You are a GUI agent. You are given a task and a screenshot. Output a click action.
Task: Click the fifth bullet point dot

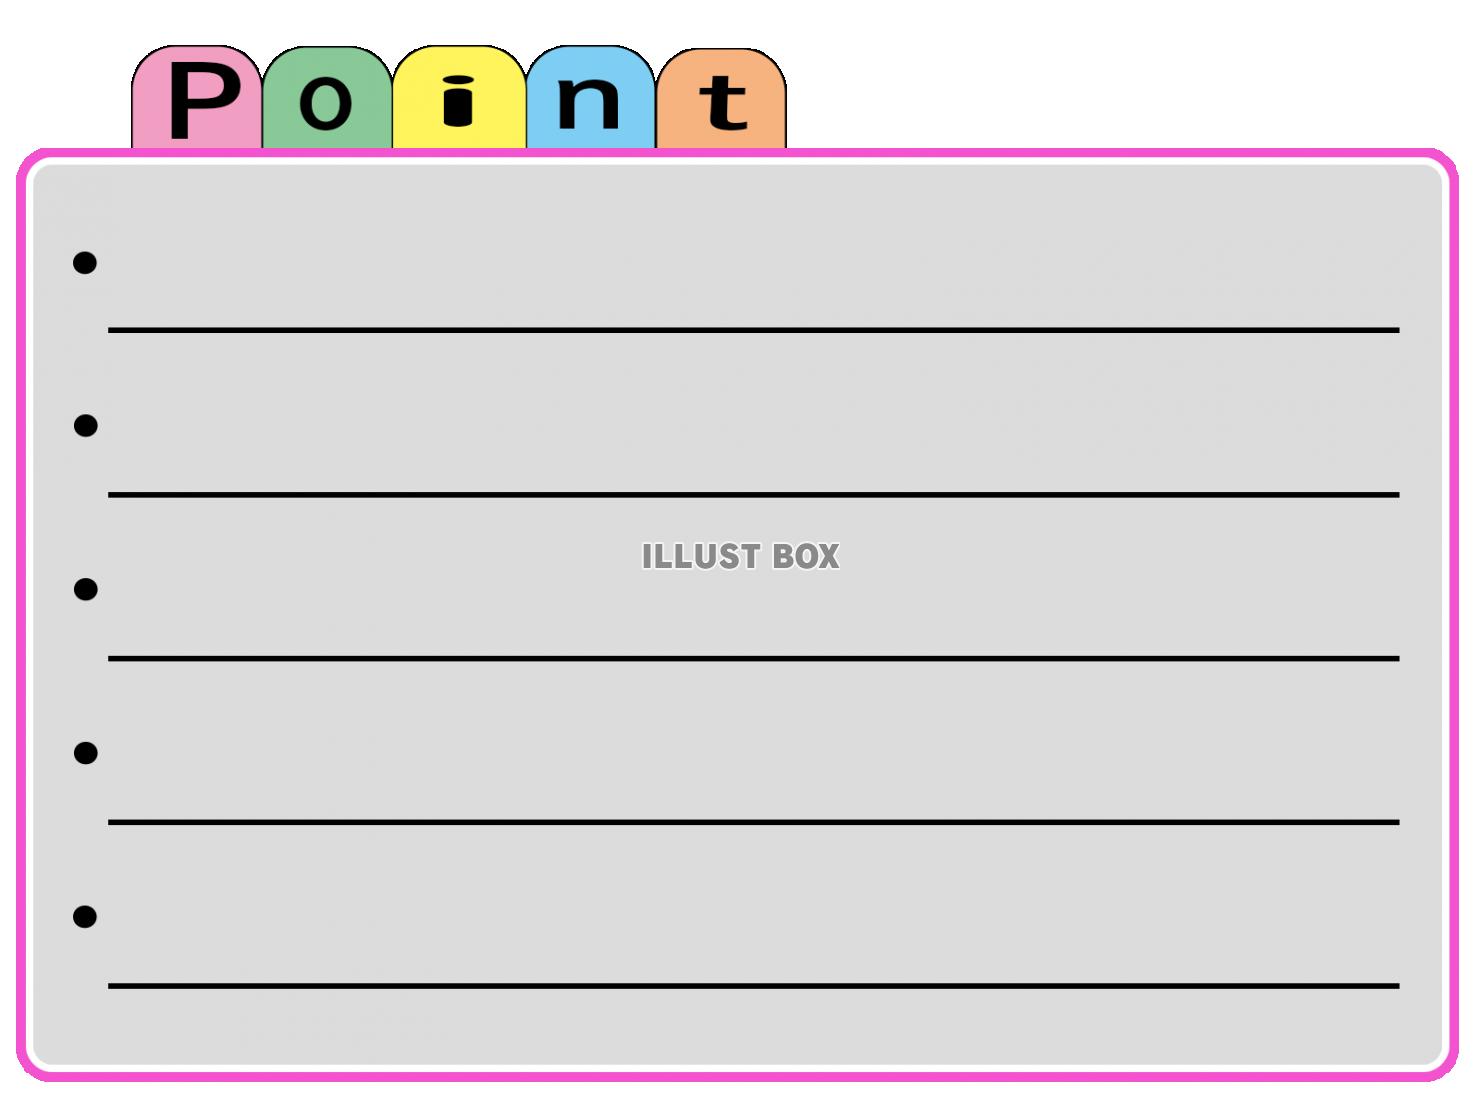click(85, 916)
